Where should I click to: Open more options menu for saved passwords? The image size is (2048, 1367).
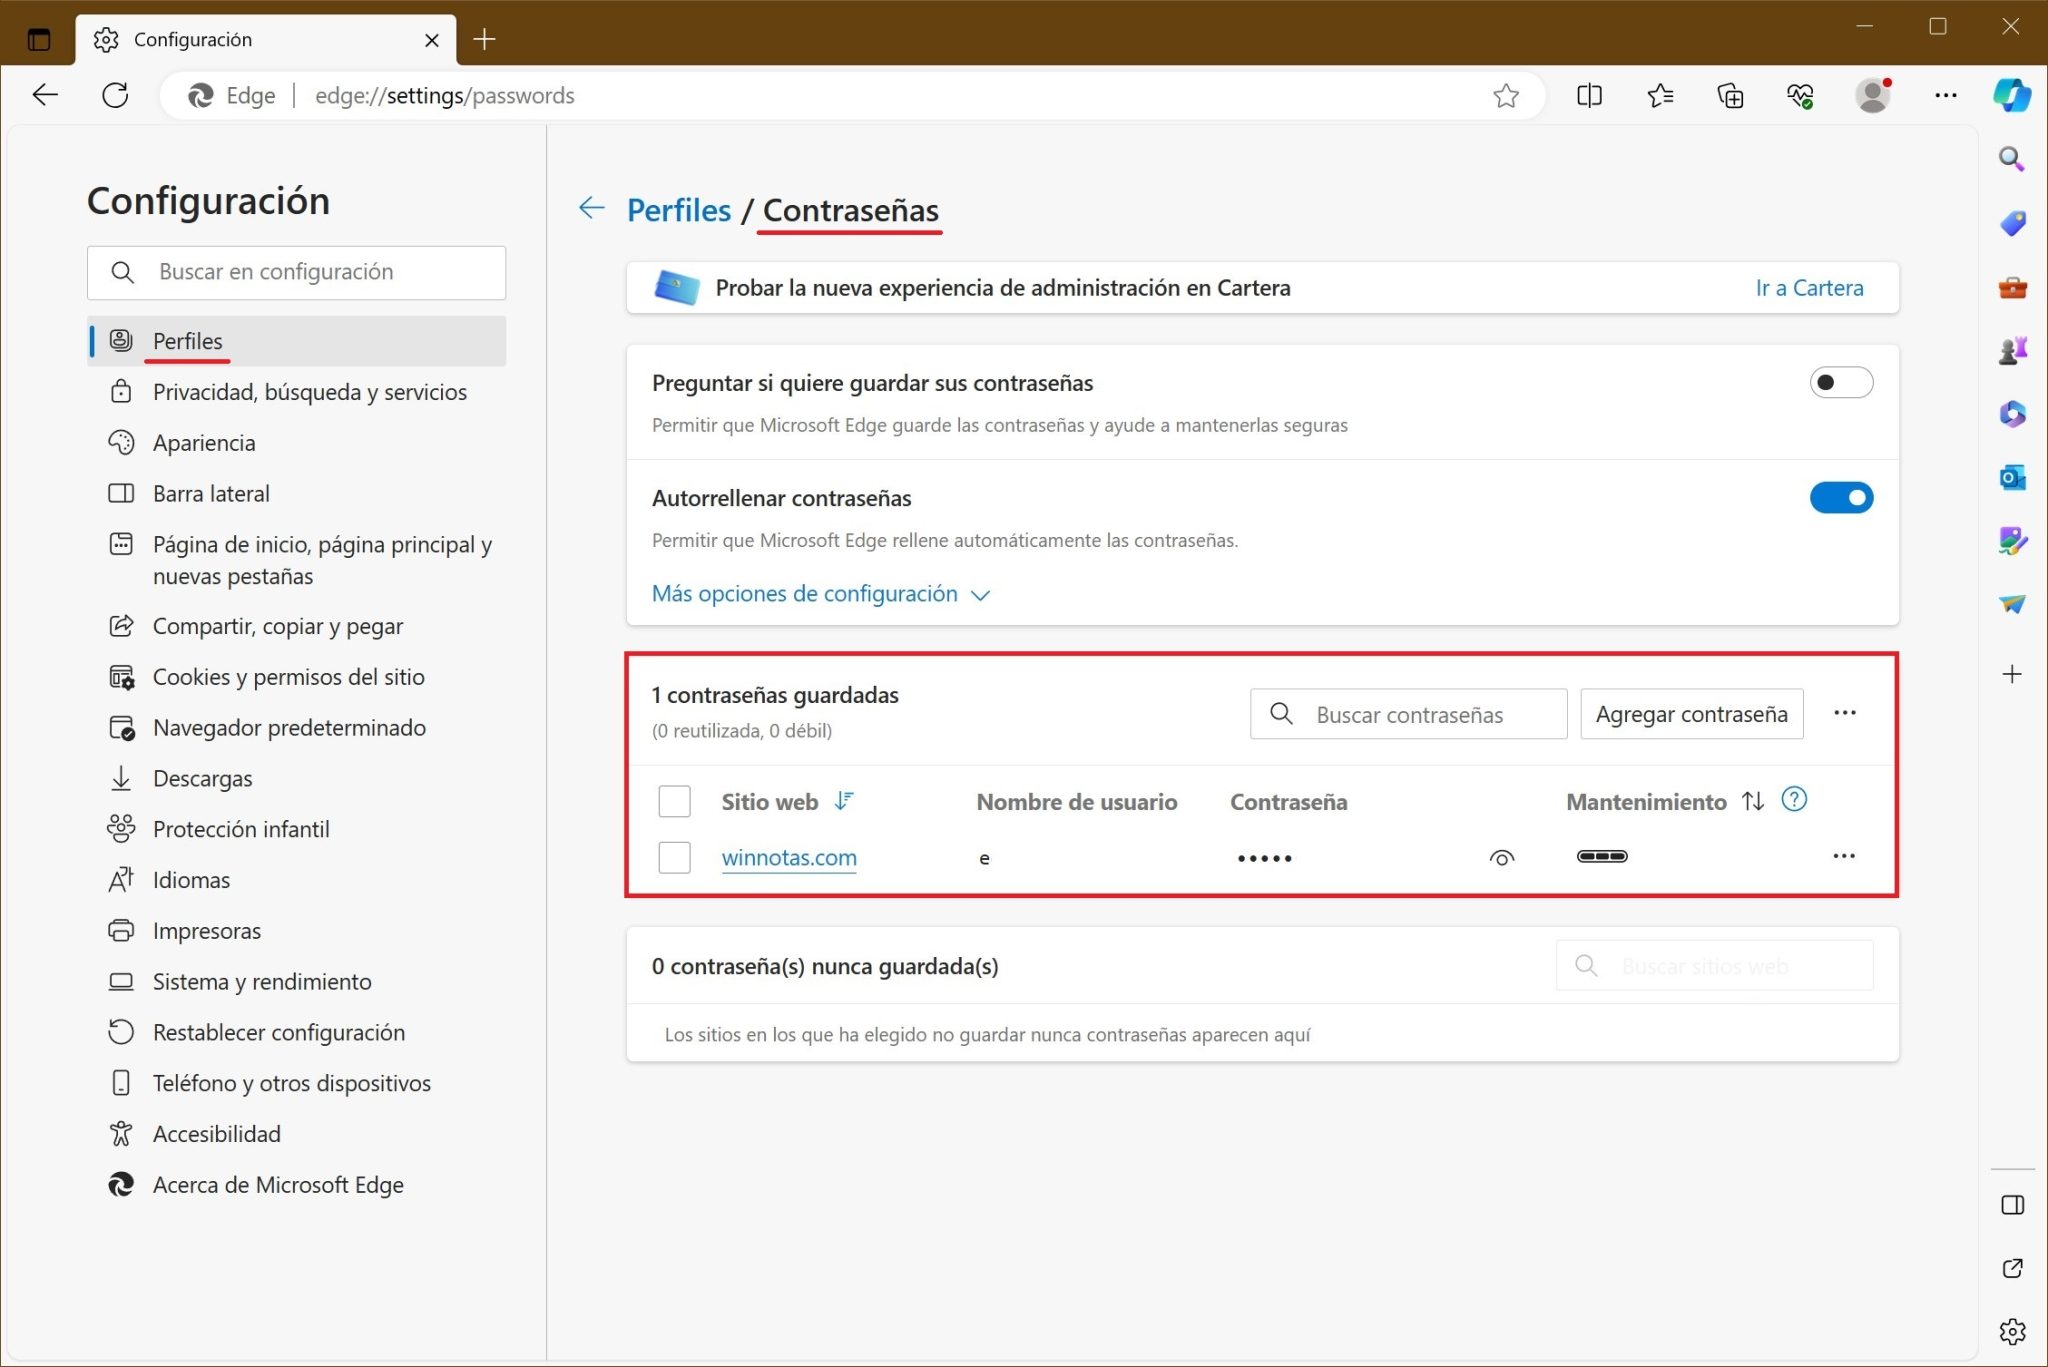[x=1845, y=713]
